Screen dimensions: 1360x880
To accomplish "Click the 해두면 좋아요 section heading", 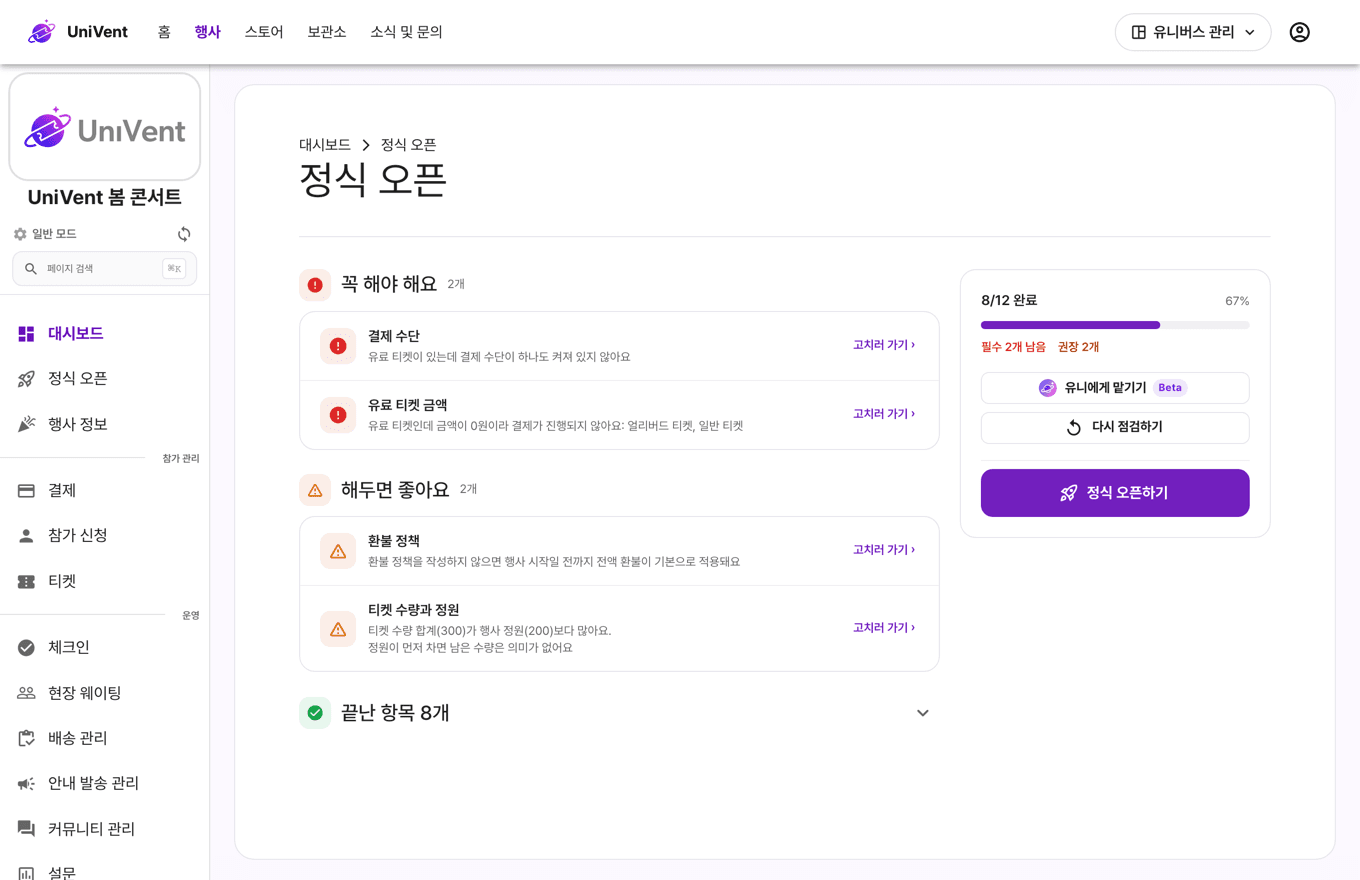I will tap(395, 489).
